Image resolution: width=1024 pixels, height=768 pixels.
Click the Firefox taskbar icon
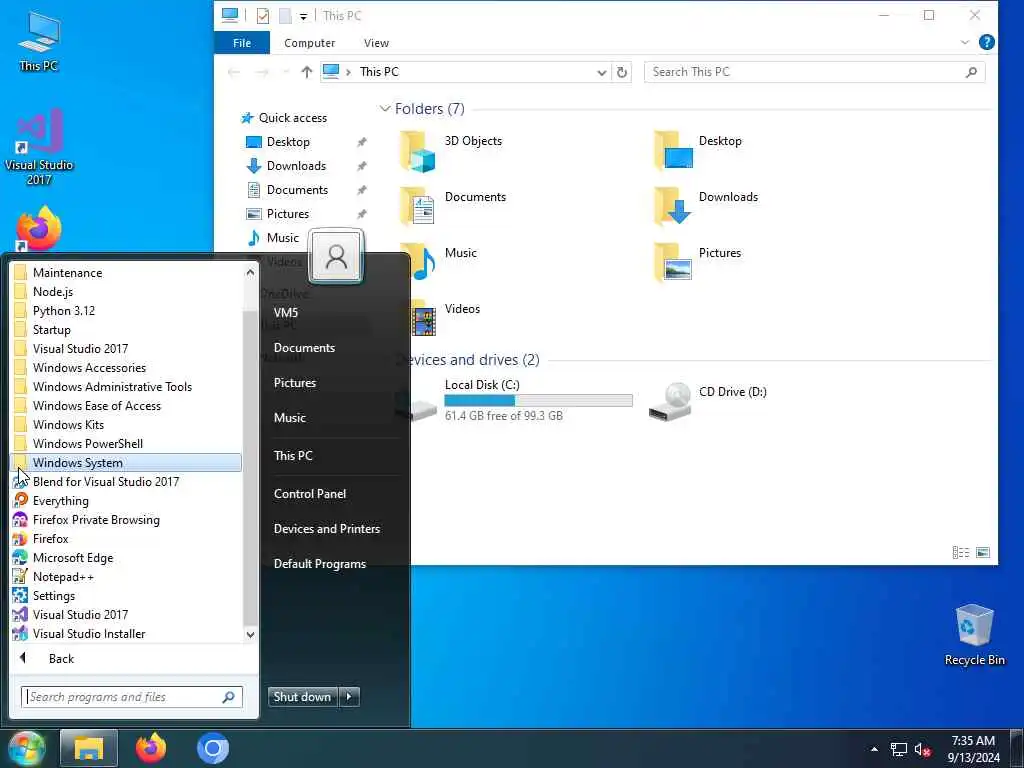tap(151, 748)
